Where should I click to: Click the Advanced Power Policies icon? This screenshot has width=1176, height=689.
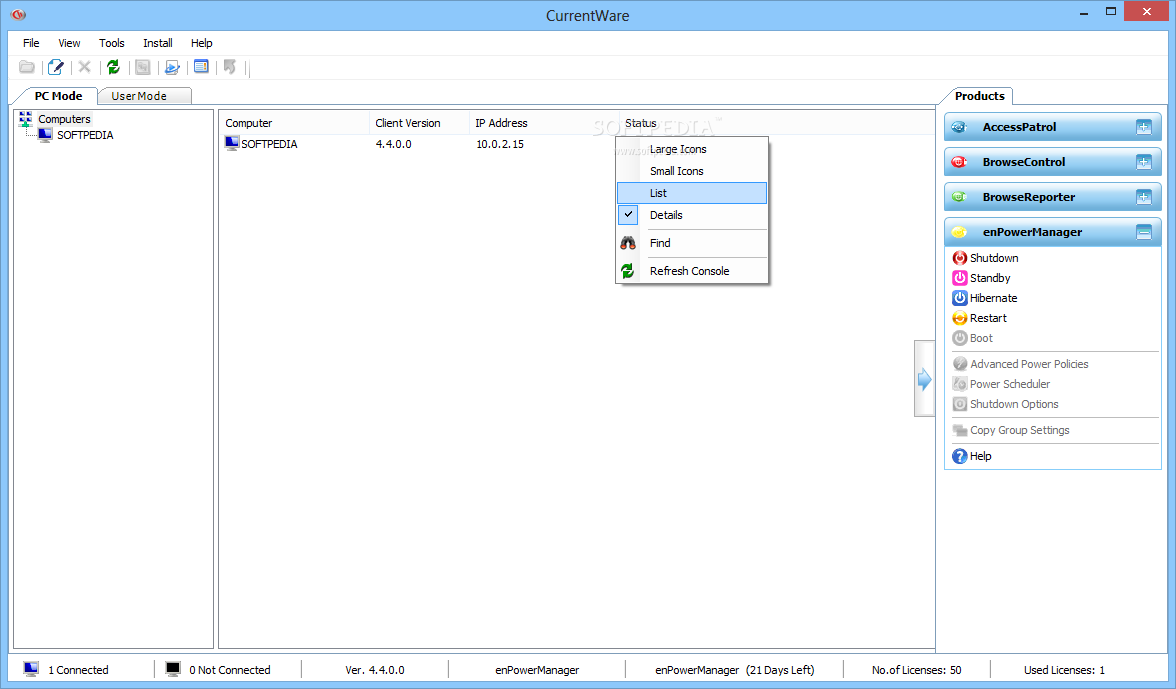point(959,364)
